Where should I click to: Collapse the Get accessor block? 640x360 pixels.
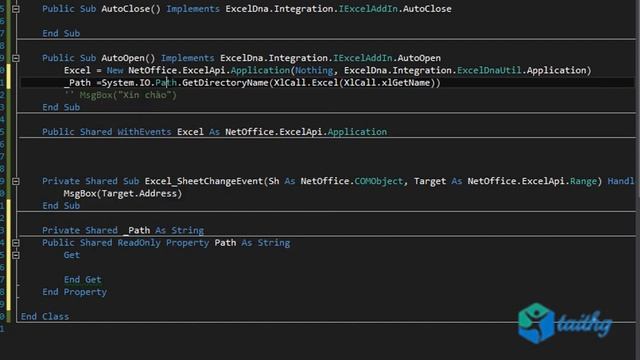[16, 255]
